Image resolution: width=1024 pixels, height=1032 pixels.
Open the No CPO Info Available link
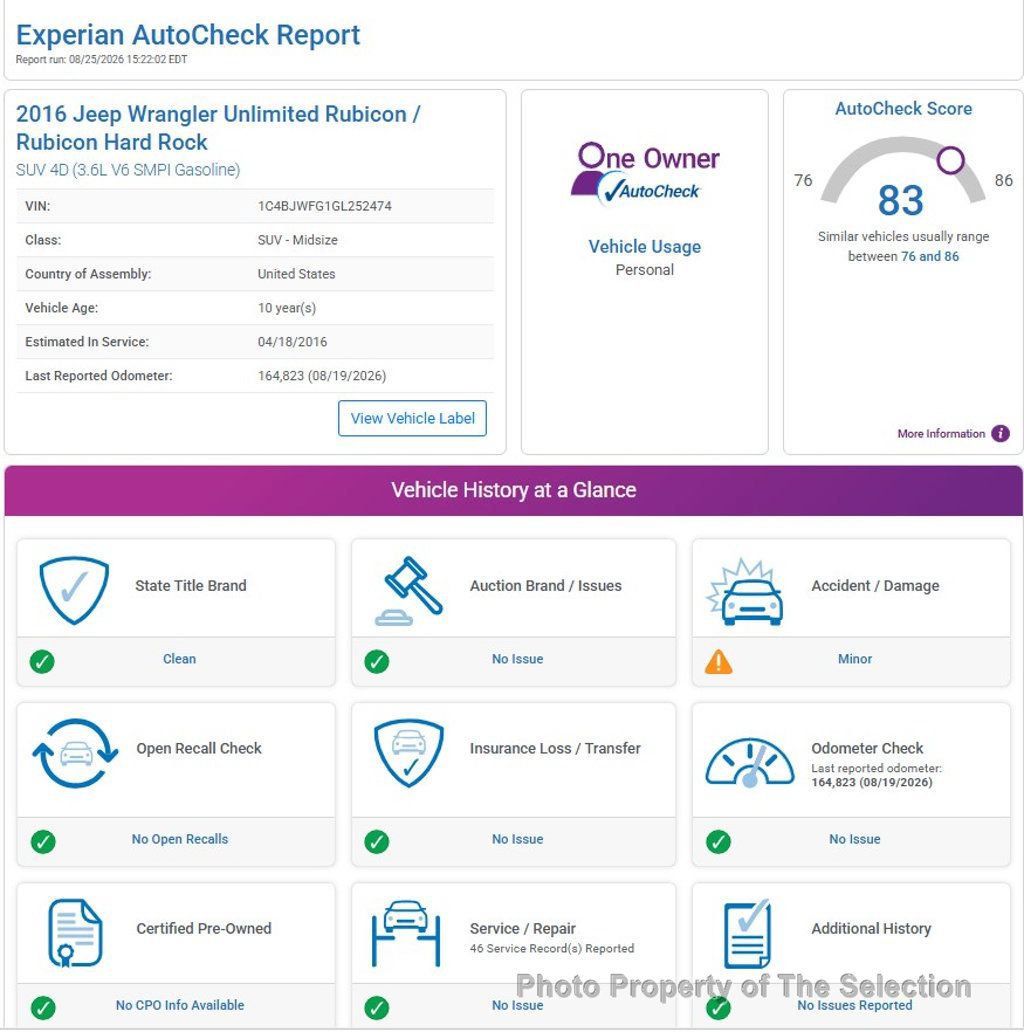(180, 1006)
